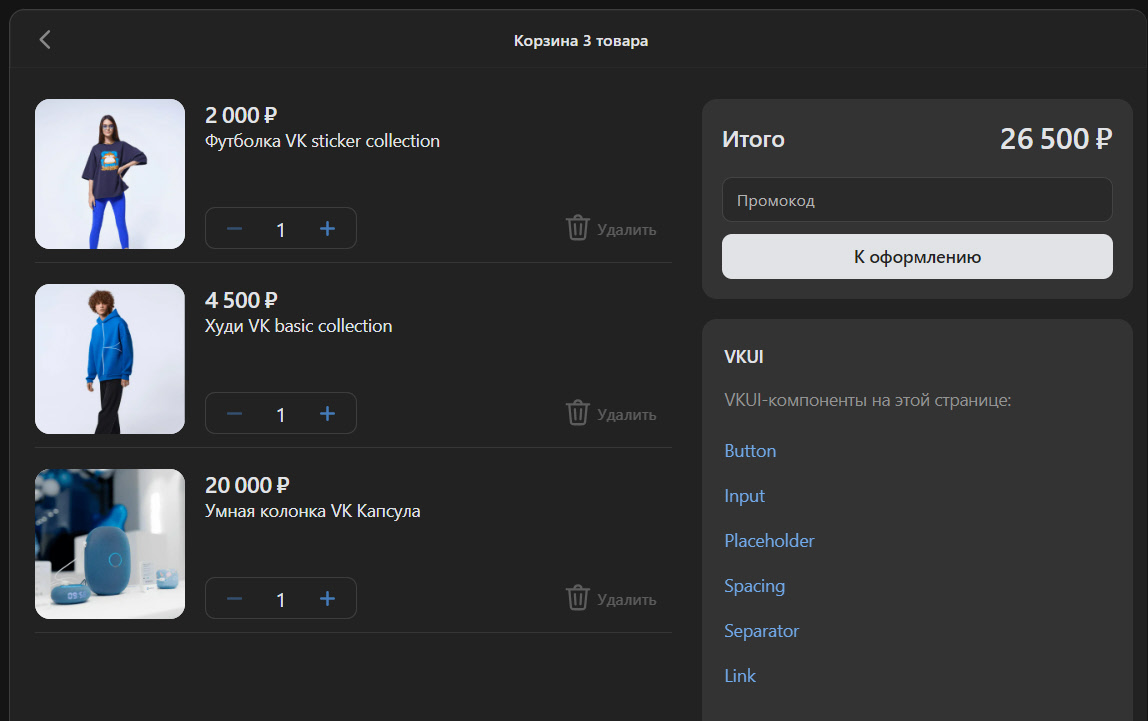Click the quantity value of Худи VK
The image size is (1148, 721).
click(280, 415)
